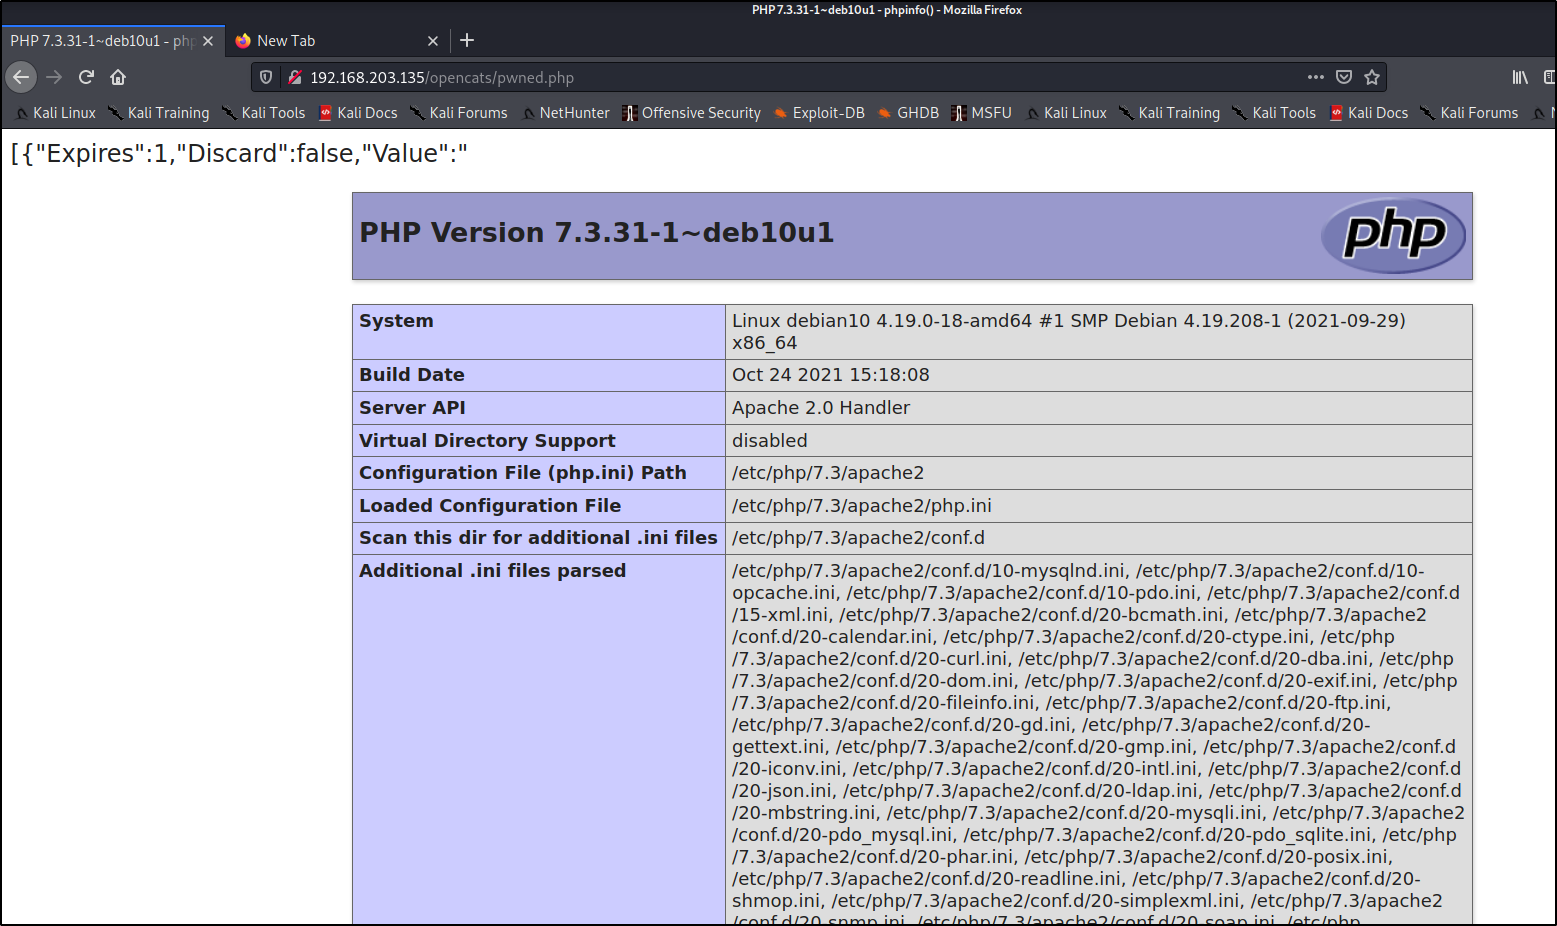The height and width of the screenshot is (926, 1557).
Task: Open first Kali Forums bookmark
Action: [x=459, y=113]
